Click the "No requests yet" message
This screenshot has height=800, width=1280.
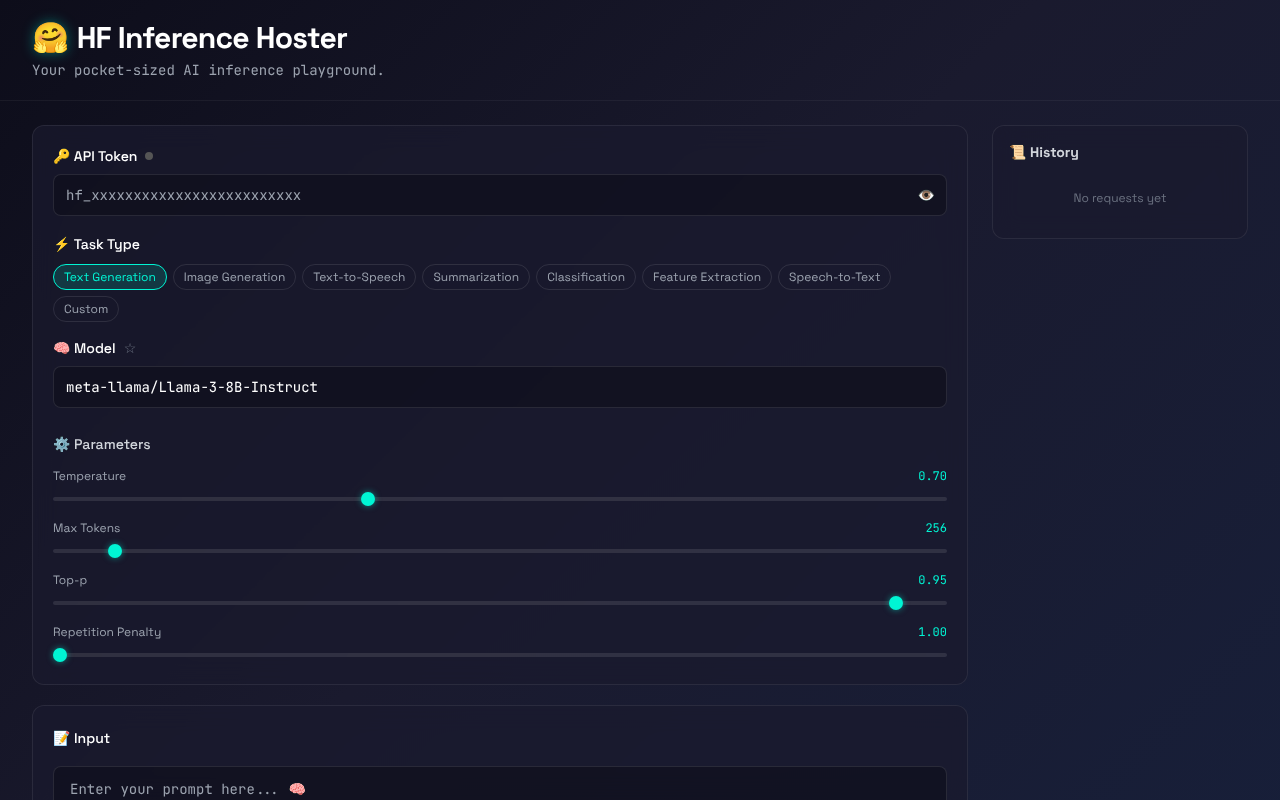click(1120, 198)
